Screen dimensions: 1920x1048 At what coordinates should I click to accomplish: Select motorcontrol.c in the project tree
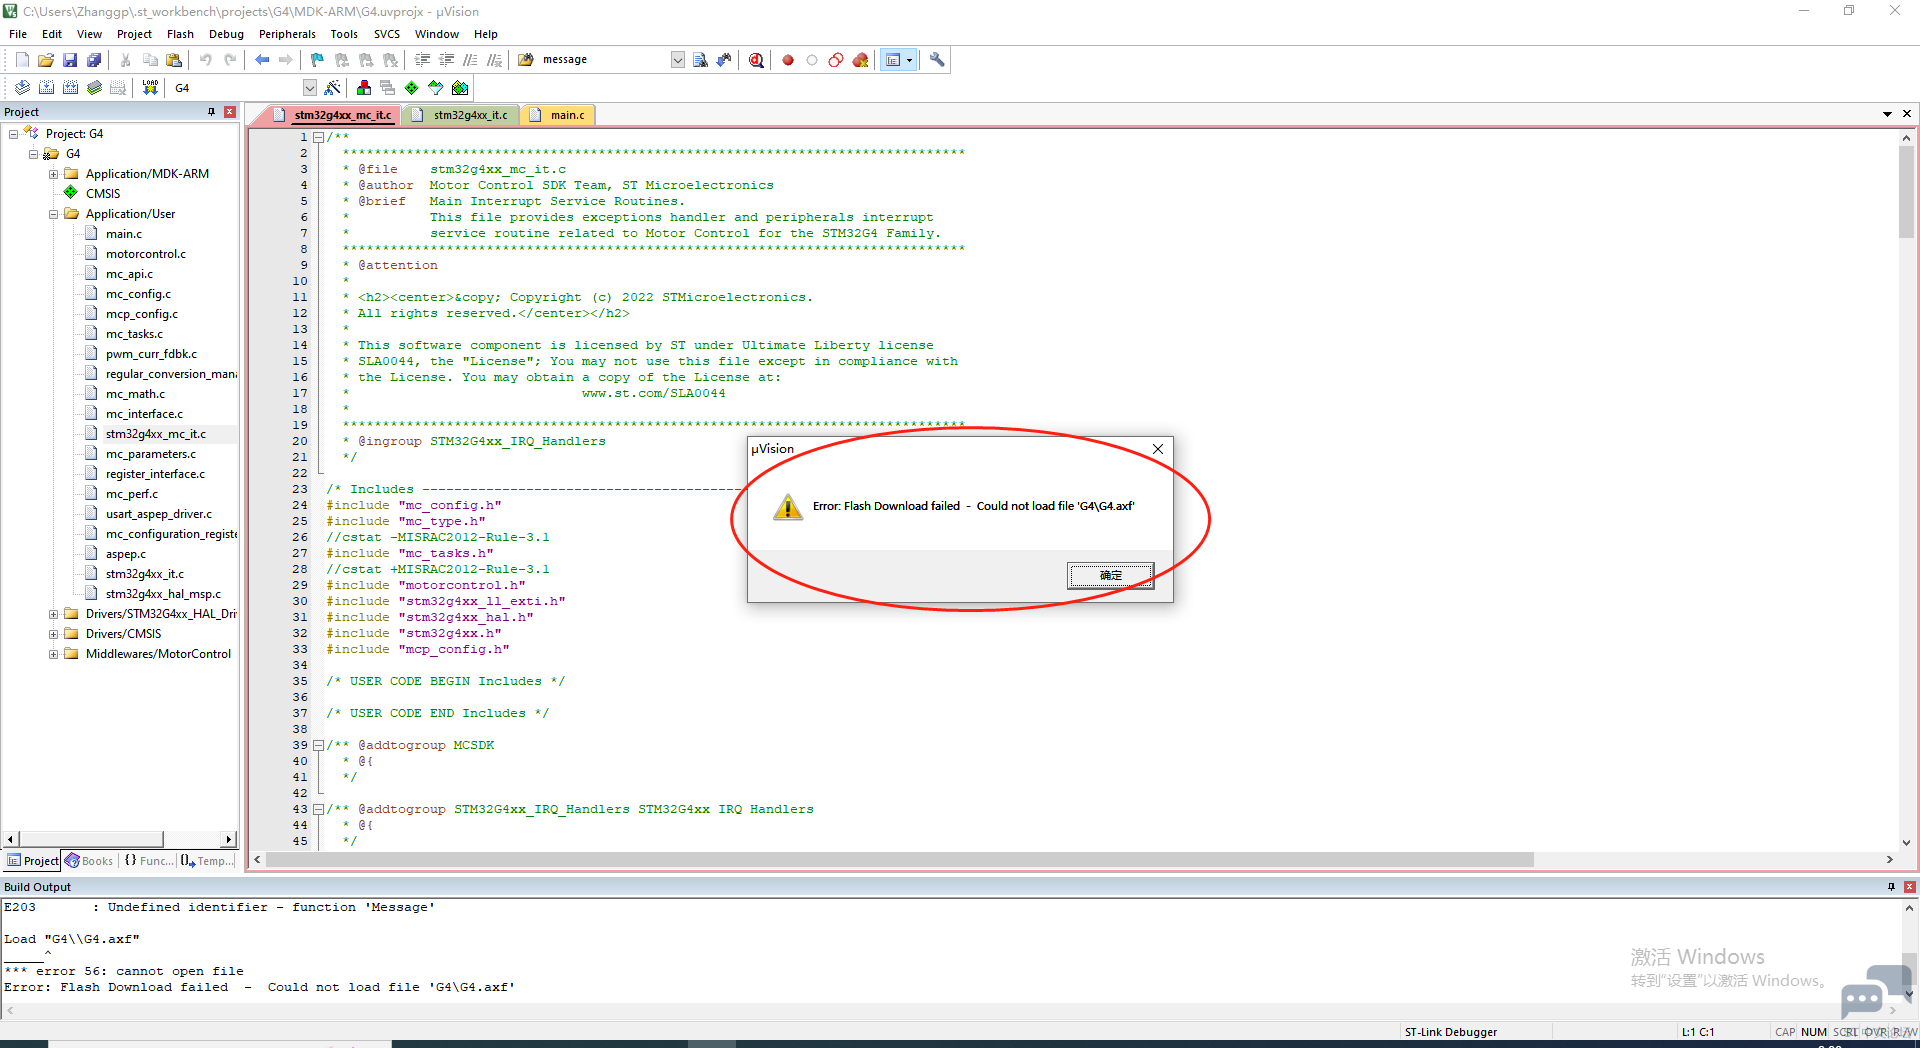click(145, 254)
